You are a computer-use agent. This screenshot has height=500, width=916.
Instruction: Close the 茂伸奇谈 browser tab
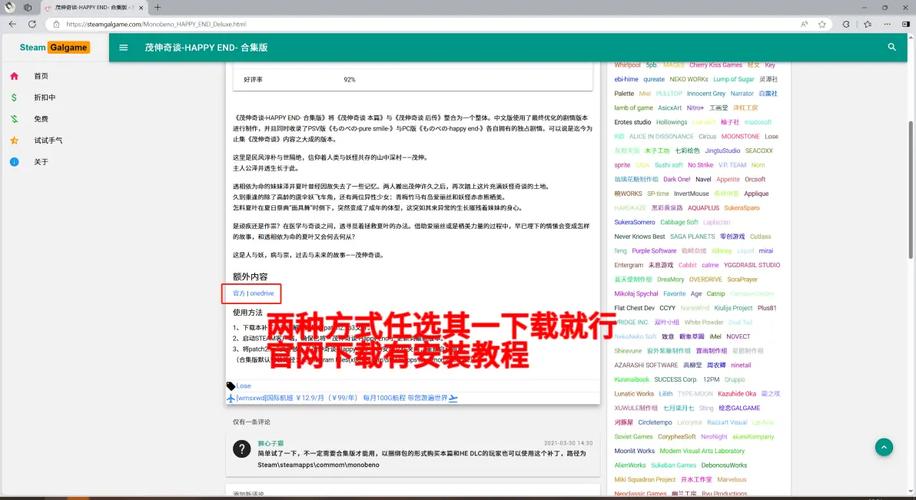tap(141, 8)
